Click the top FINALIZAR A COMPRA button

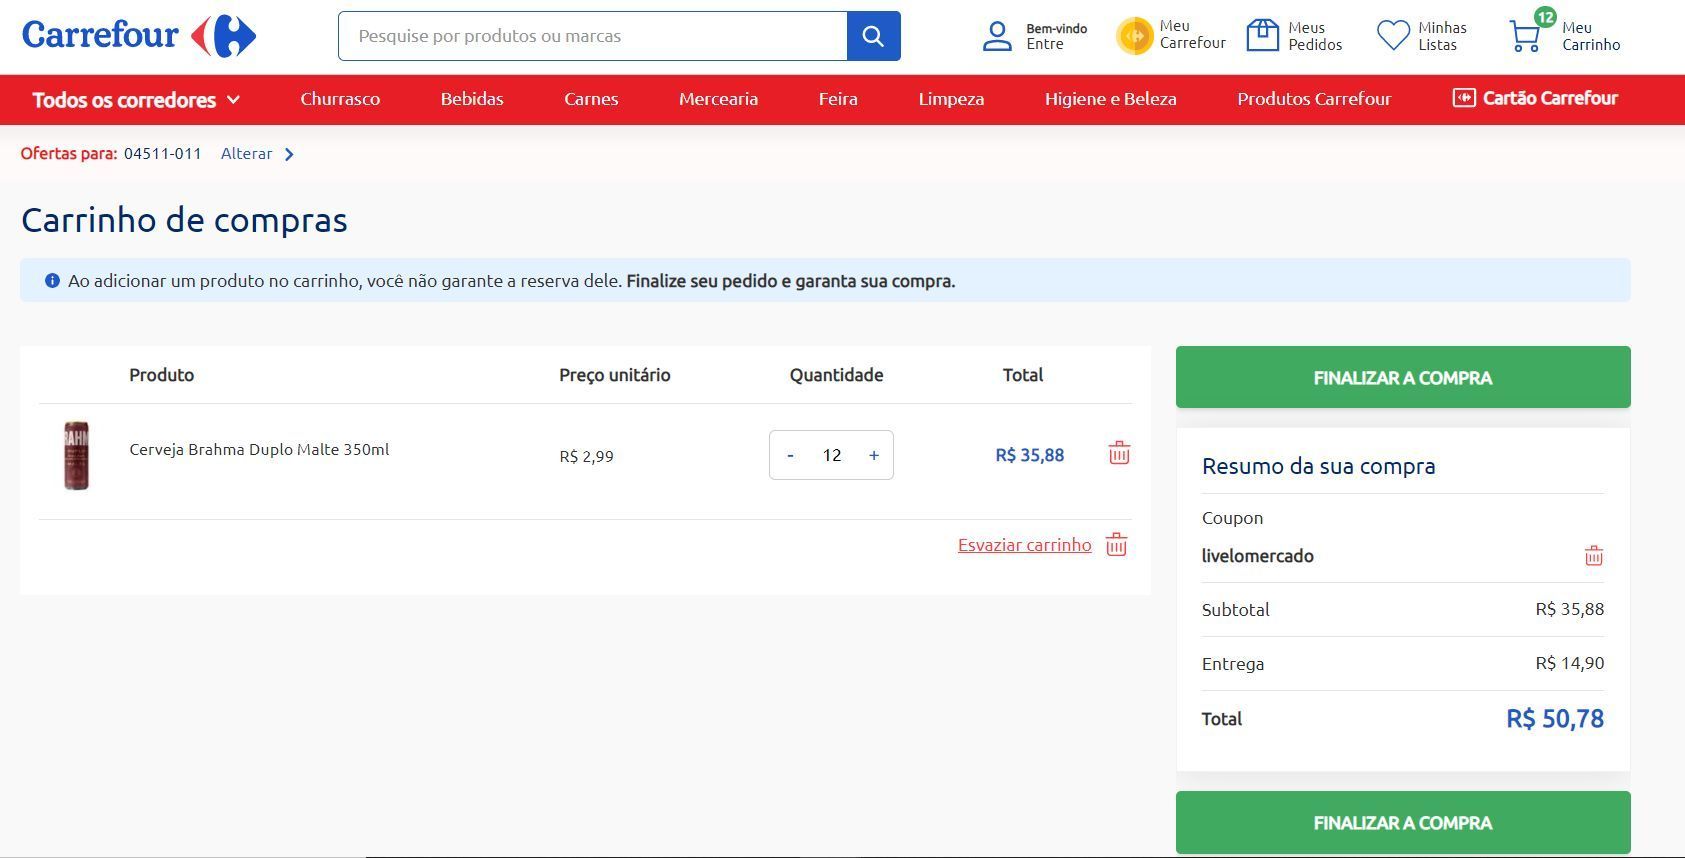point(1403,377)
